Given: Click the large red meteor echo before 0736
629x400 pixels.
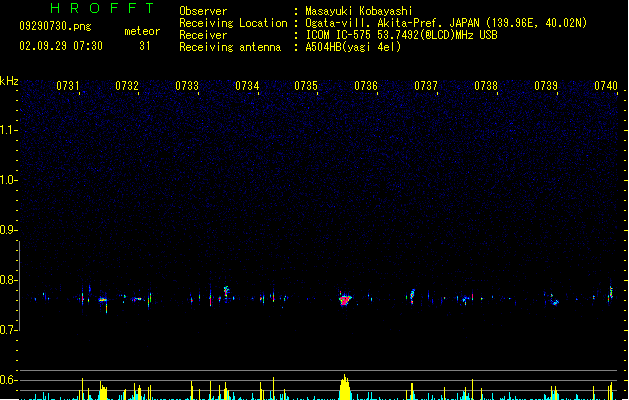Looking at the screenshot, I should point(345,300).
